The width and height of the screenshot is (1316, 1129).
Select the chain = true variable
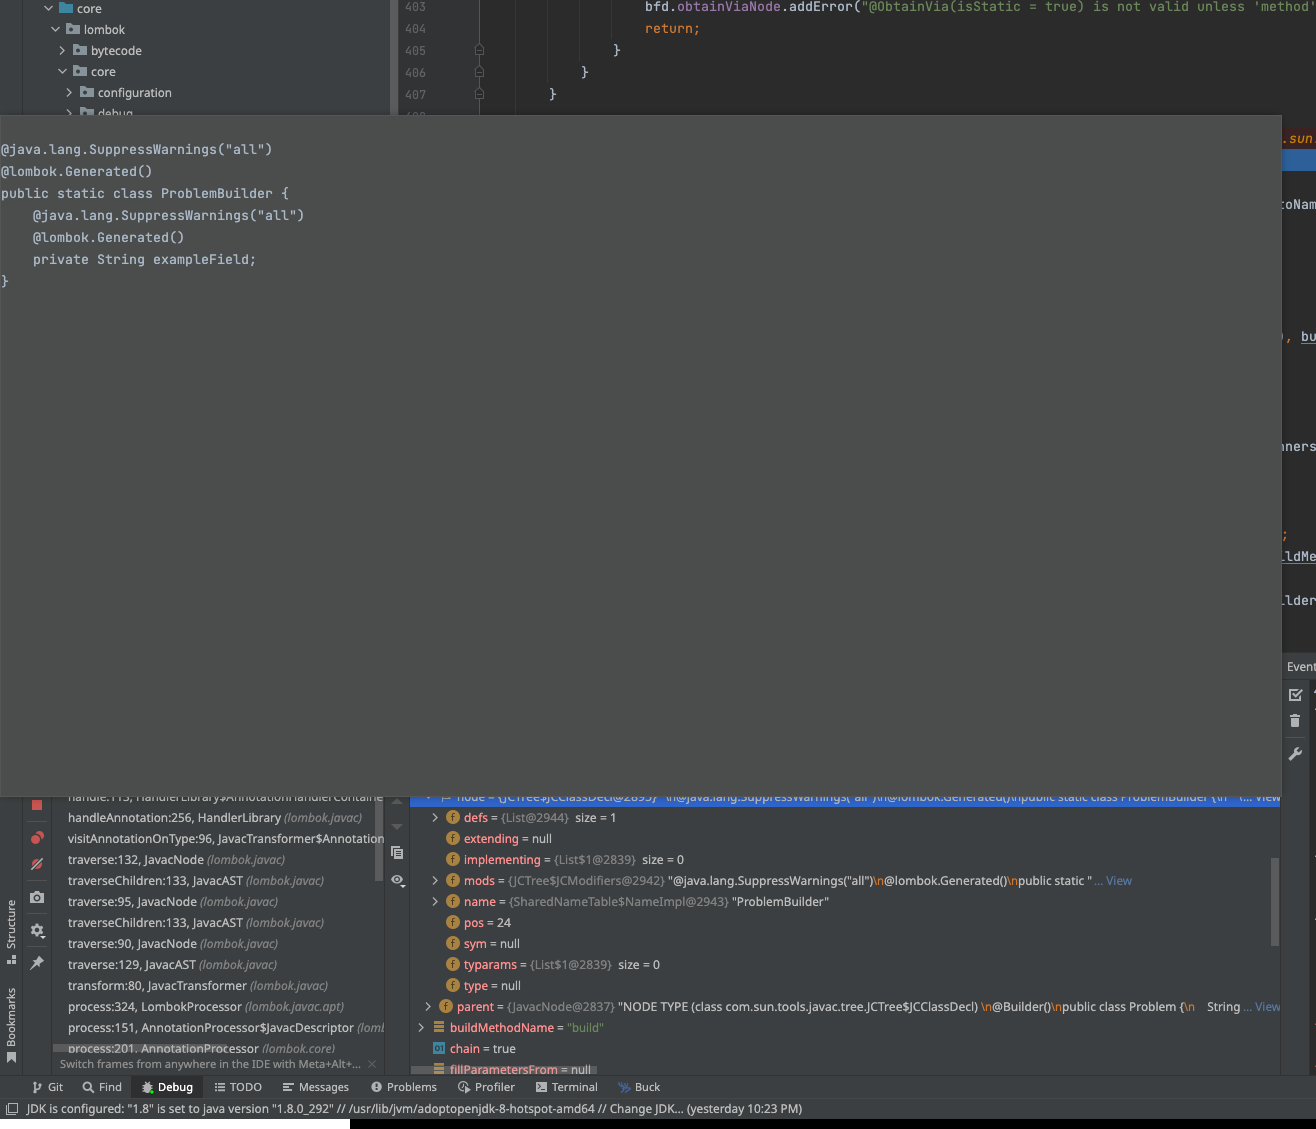coord(474,1049)
